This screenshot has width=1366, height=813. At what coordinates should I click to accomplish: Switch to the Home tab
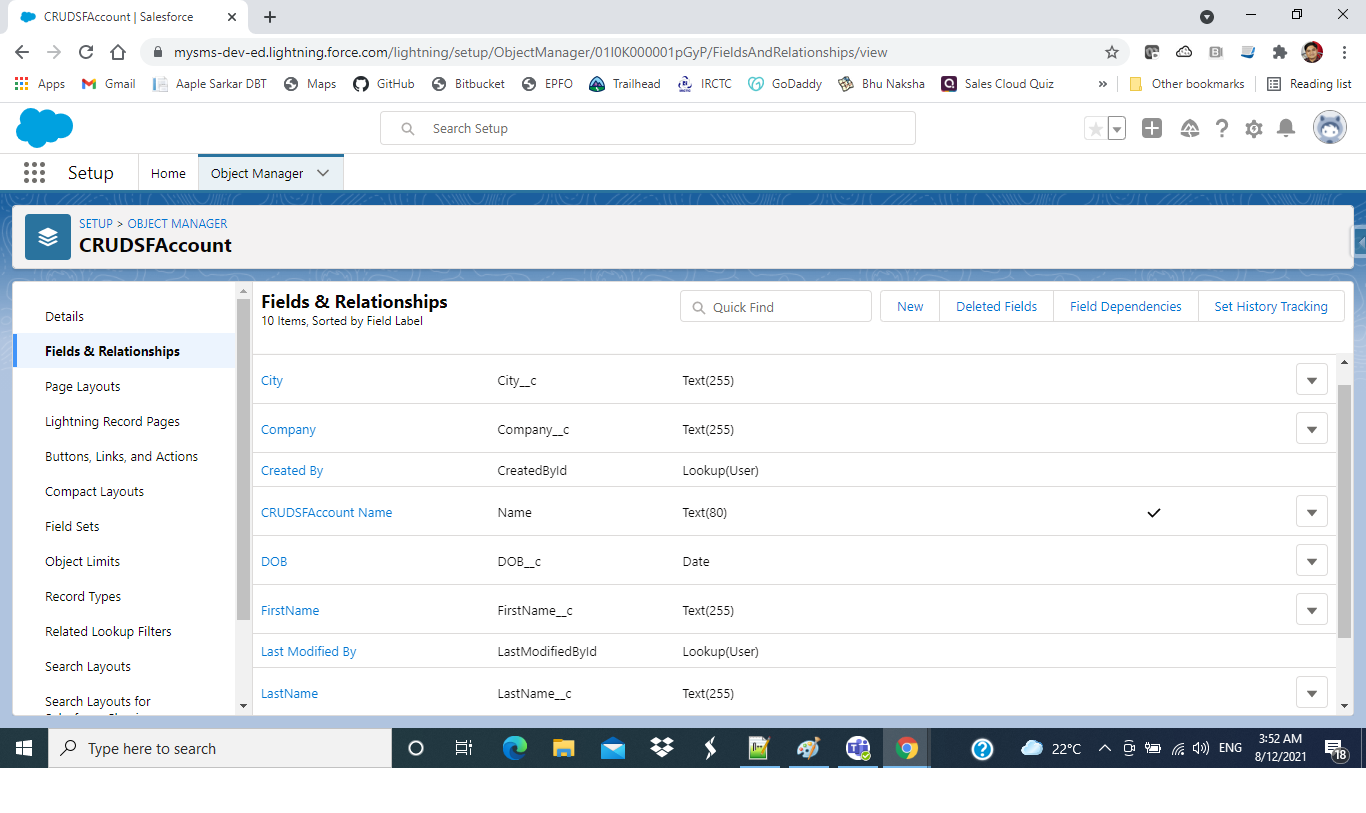click(x=168, y=173)
